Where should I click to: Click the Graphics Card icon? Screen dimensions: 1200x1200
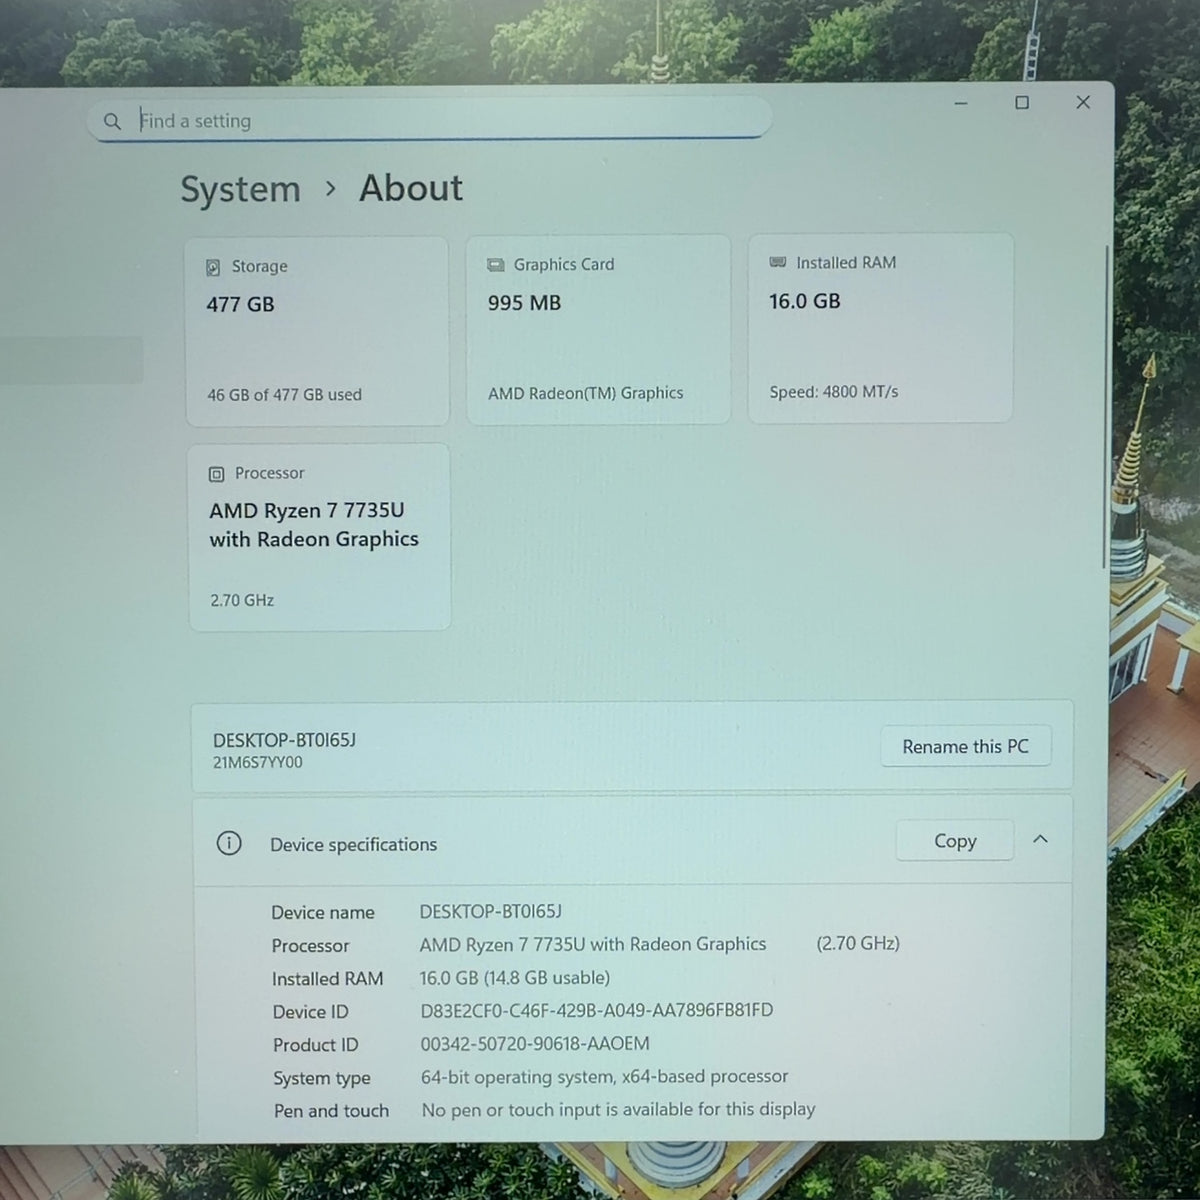tap(495, 265)
